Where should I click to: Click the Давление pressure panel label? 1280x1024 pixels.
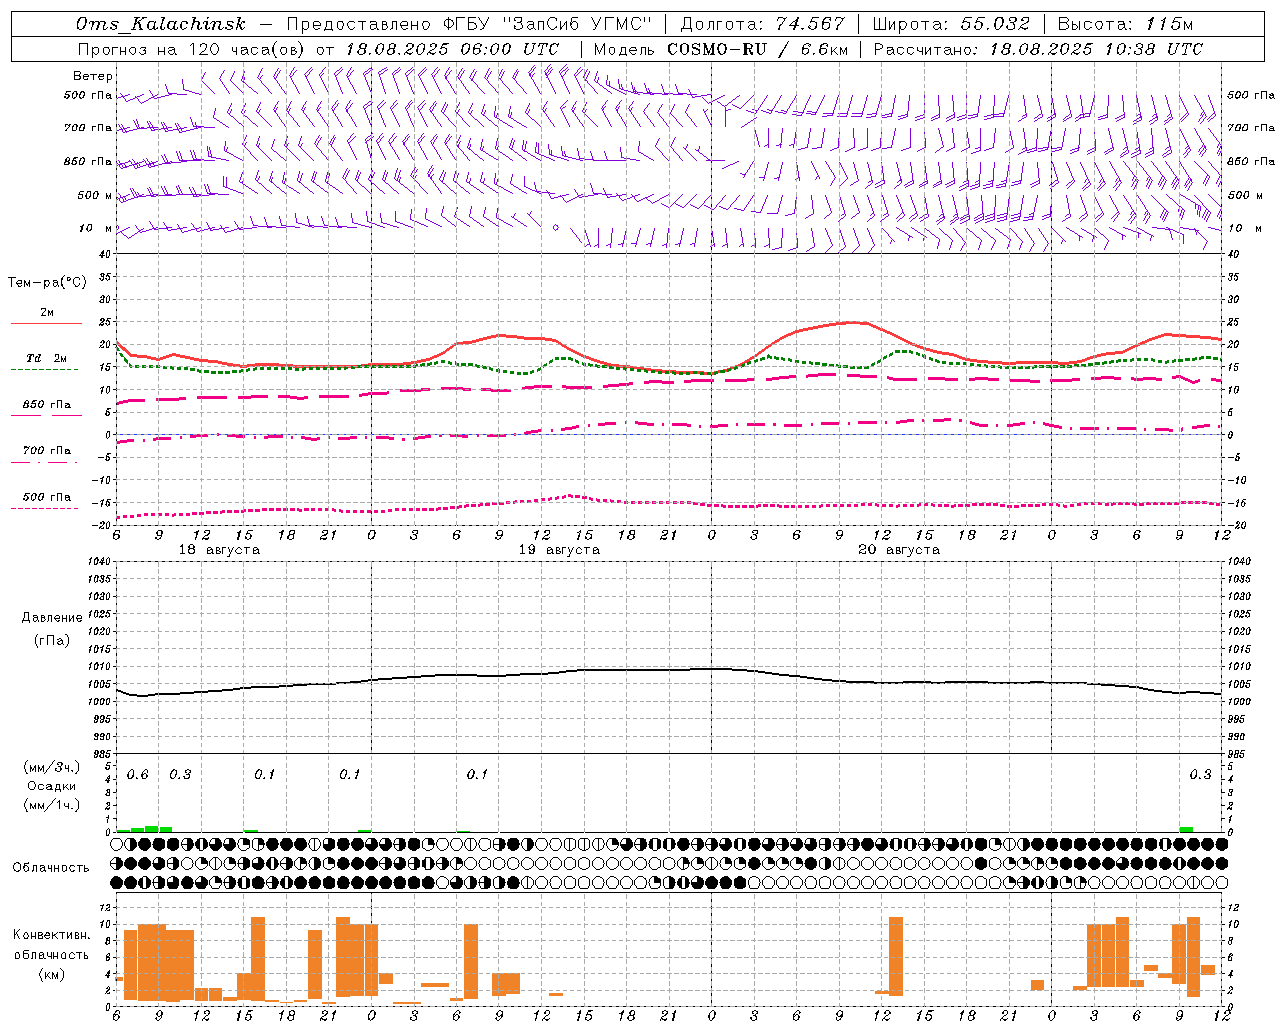[x=52, y=618]
